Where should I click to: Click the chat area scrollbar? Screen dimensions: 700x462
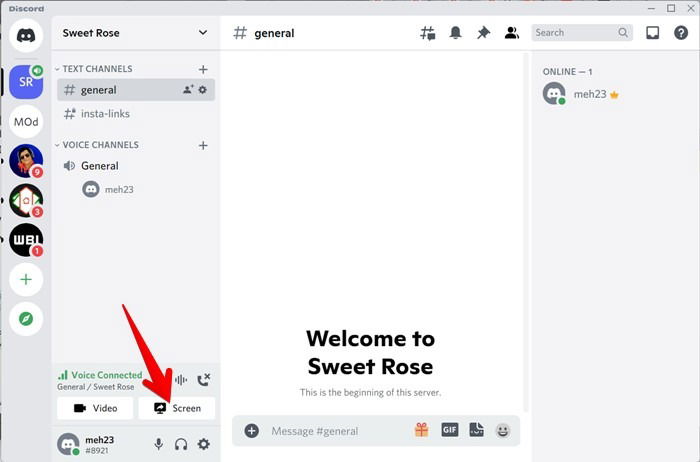(x=526, y=232)
